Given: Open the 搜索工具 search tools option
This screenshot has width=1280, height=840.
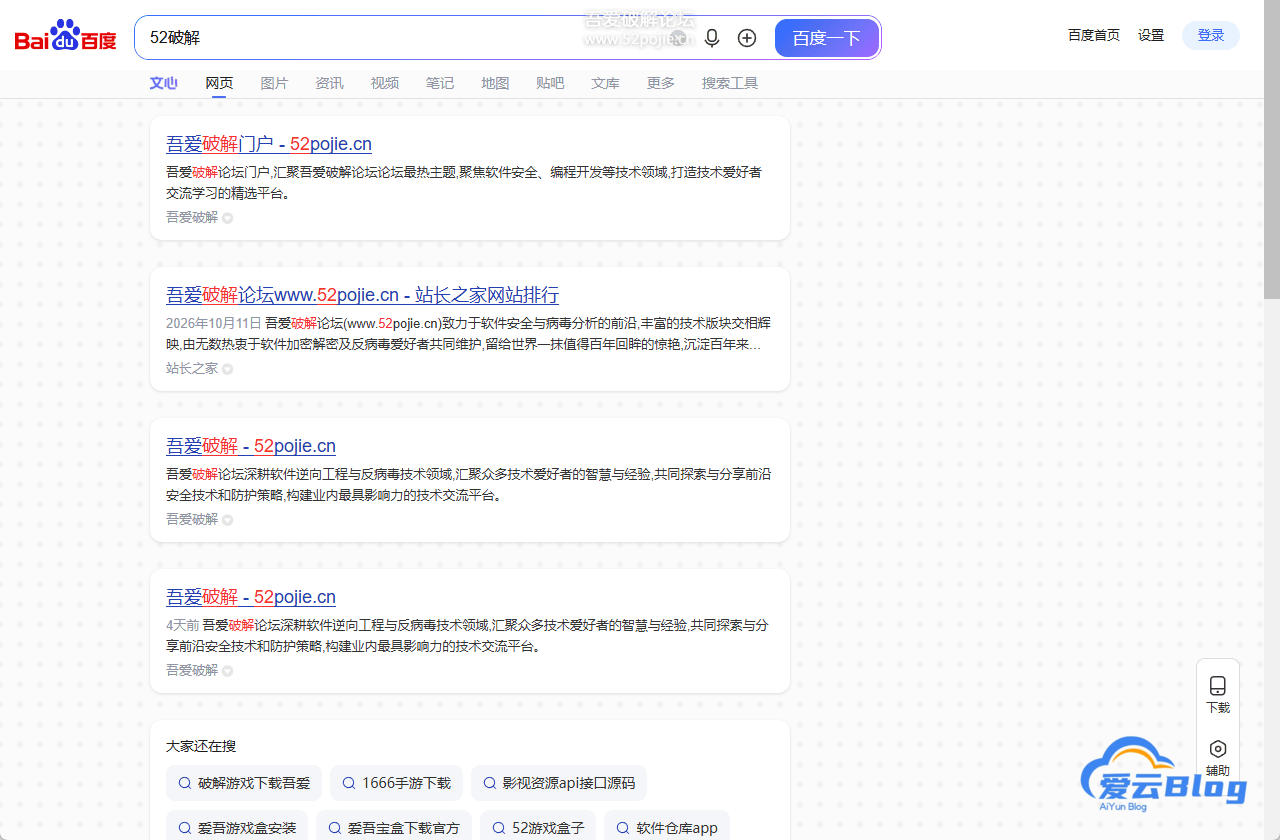Looking at the screenshot, I should pos(730,83).
